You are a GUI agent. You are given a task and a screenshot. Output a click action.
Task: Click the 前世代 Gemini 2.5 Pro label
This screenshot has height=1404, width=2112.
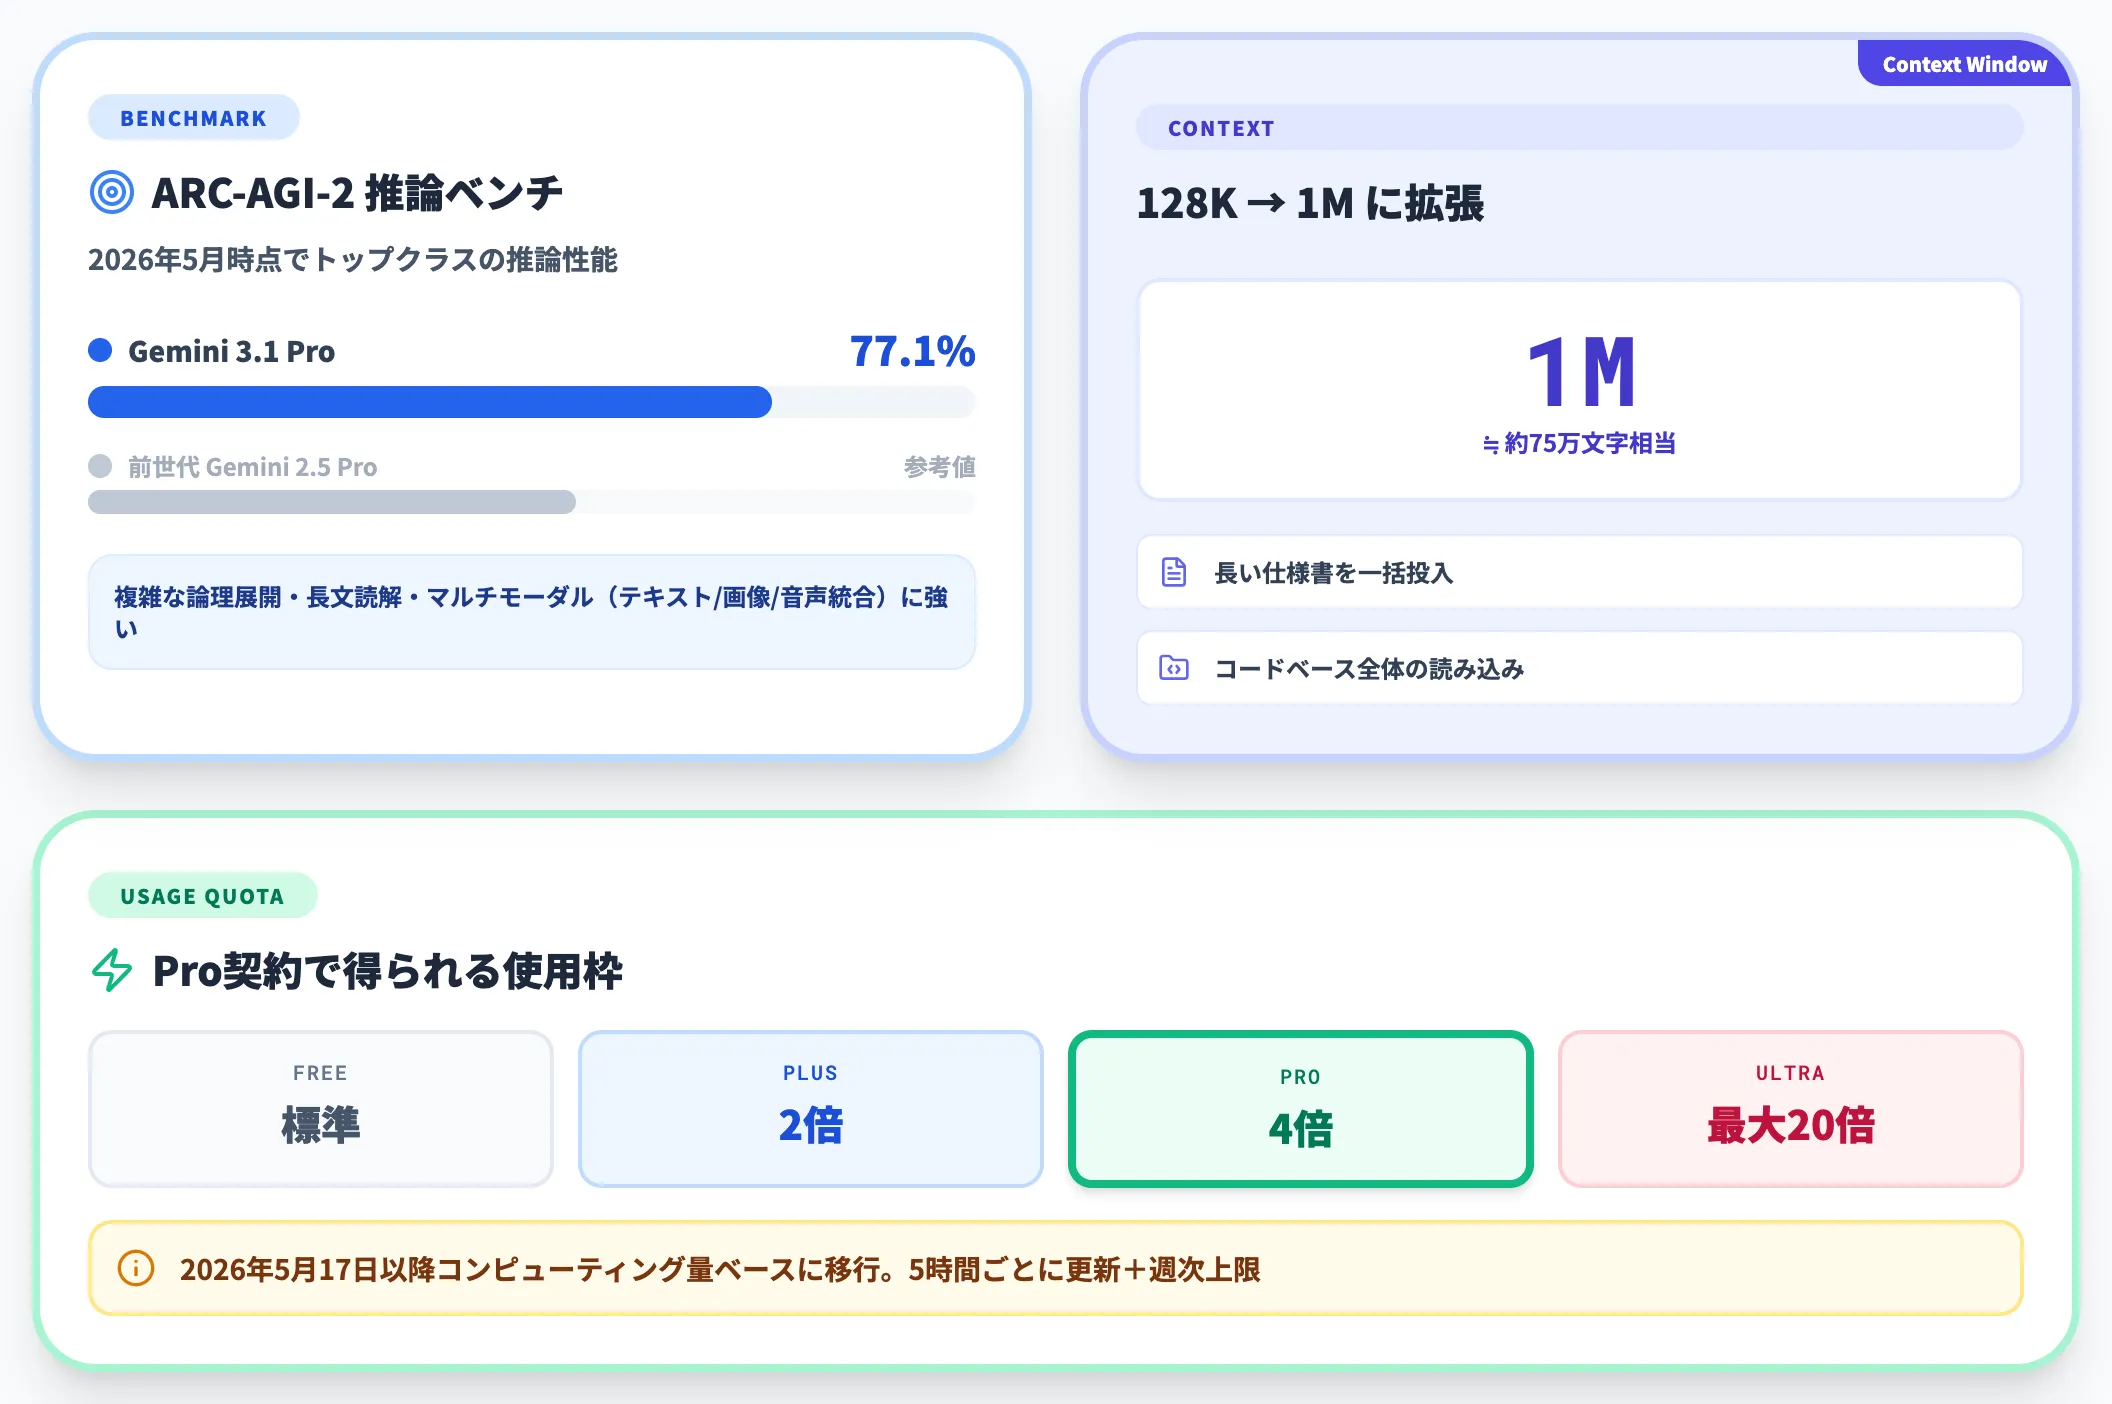point(253,467)
